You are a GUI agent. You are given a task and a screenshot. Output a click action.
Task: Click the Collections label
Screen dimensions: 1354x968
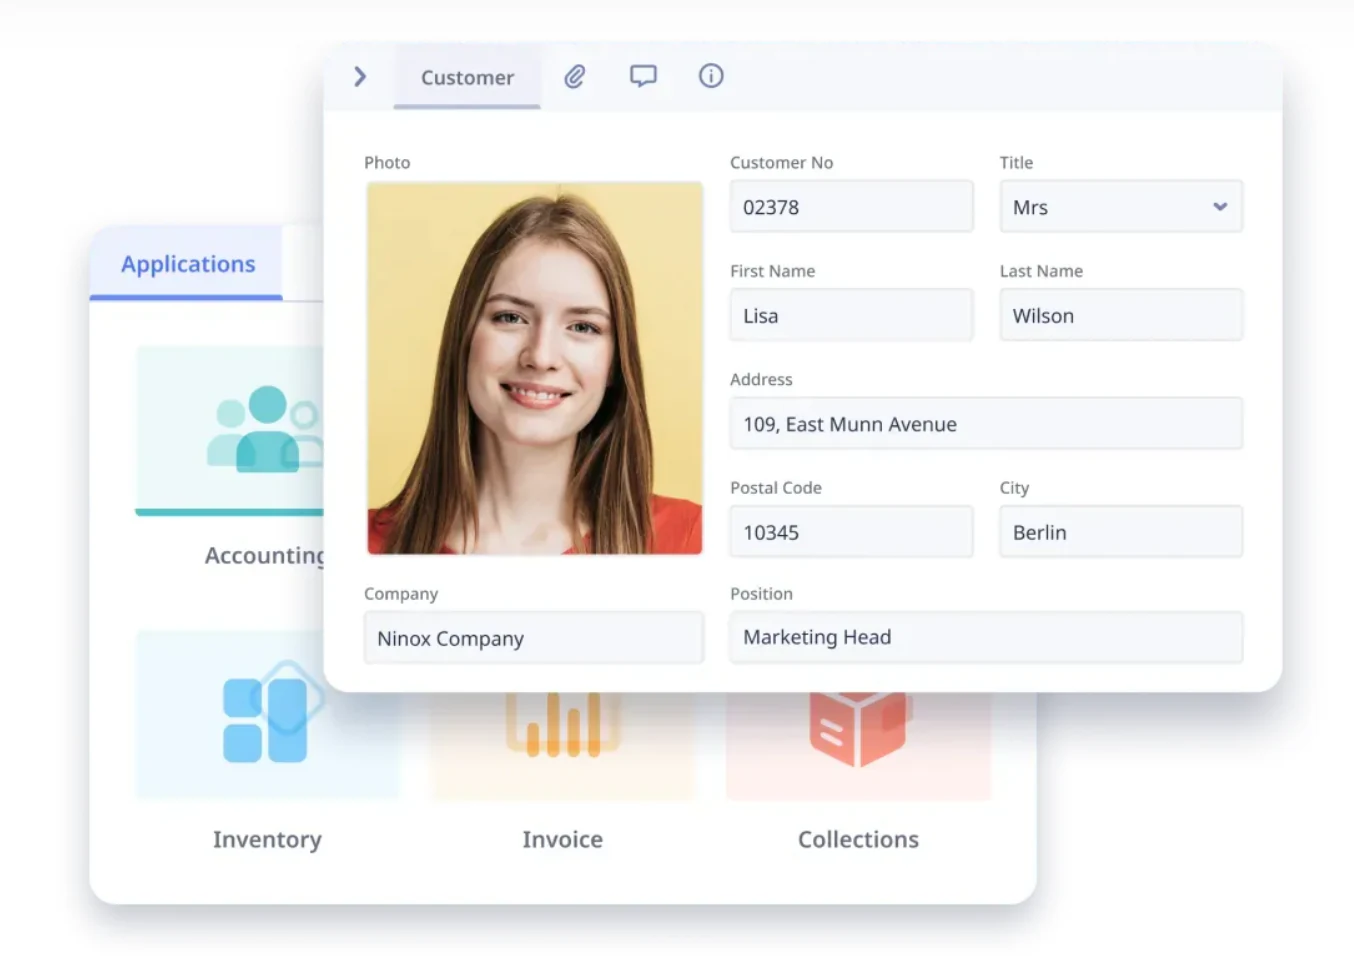(858, 840)
